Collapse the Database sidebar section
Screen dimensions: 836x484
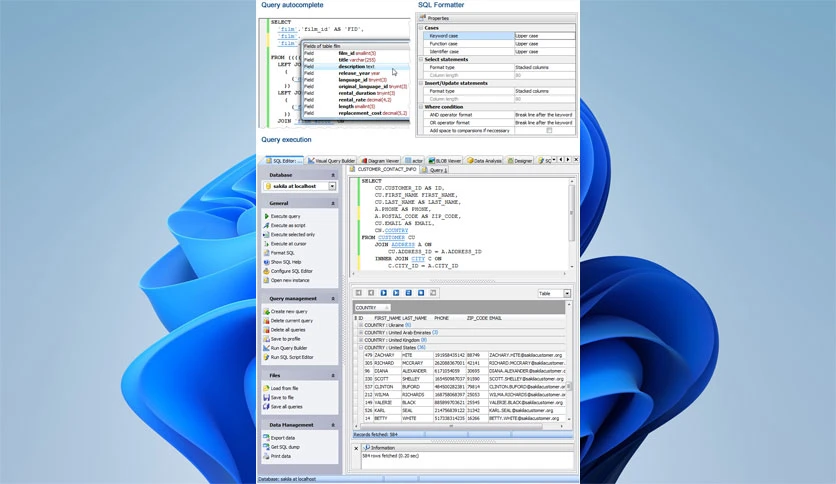(333, 175)
